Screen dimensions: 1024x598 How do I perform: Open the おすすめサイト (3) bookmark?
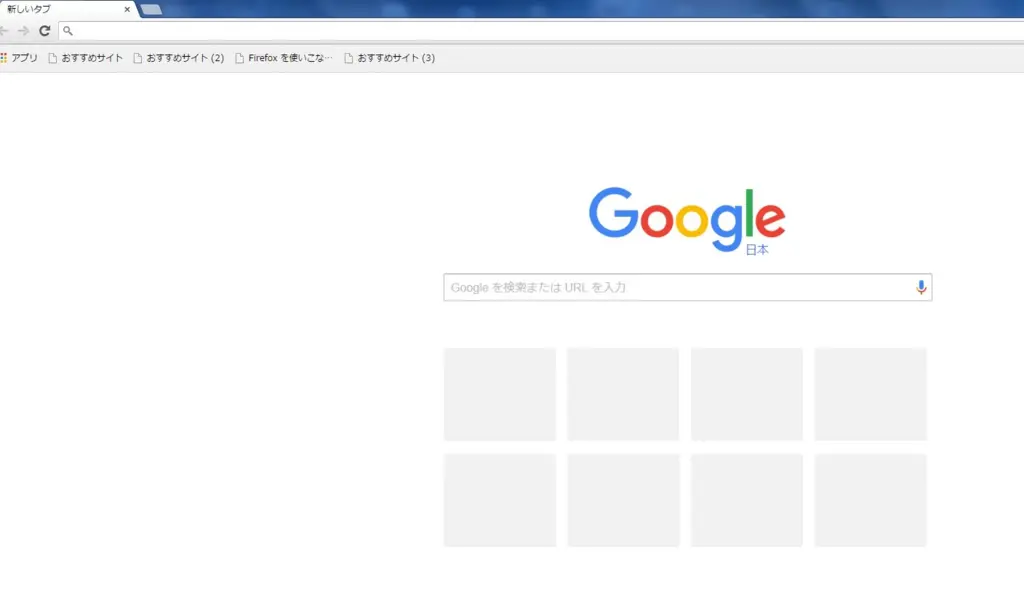click(x=390, y=58)
